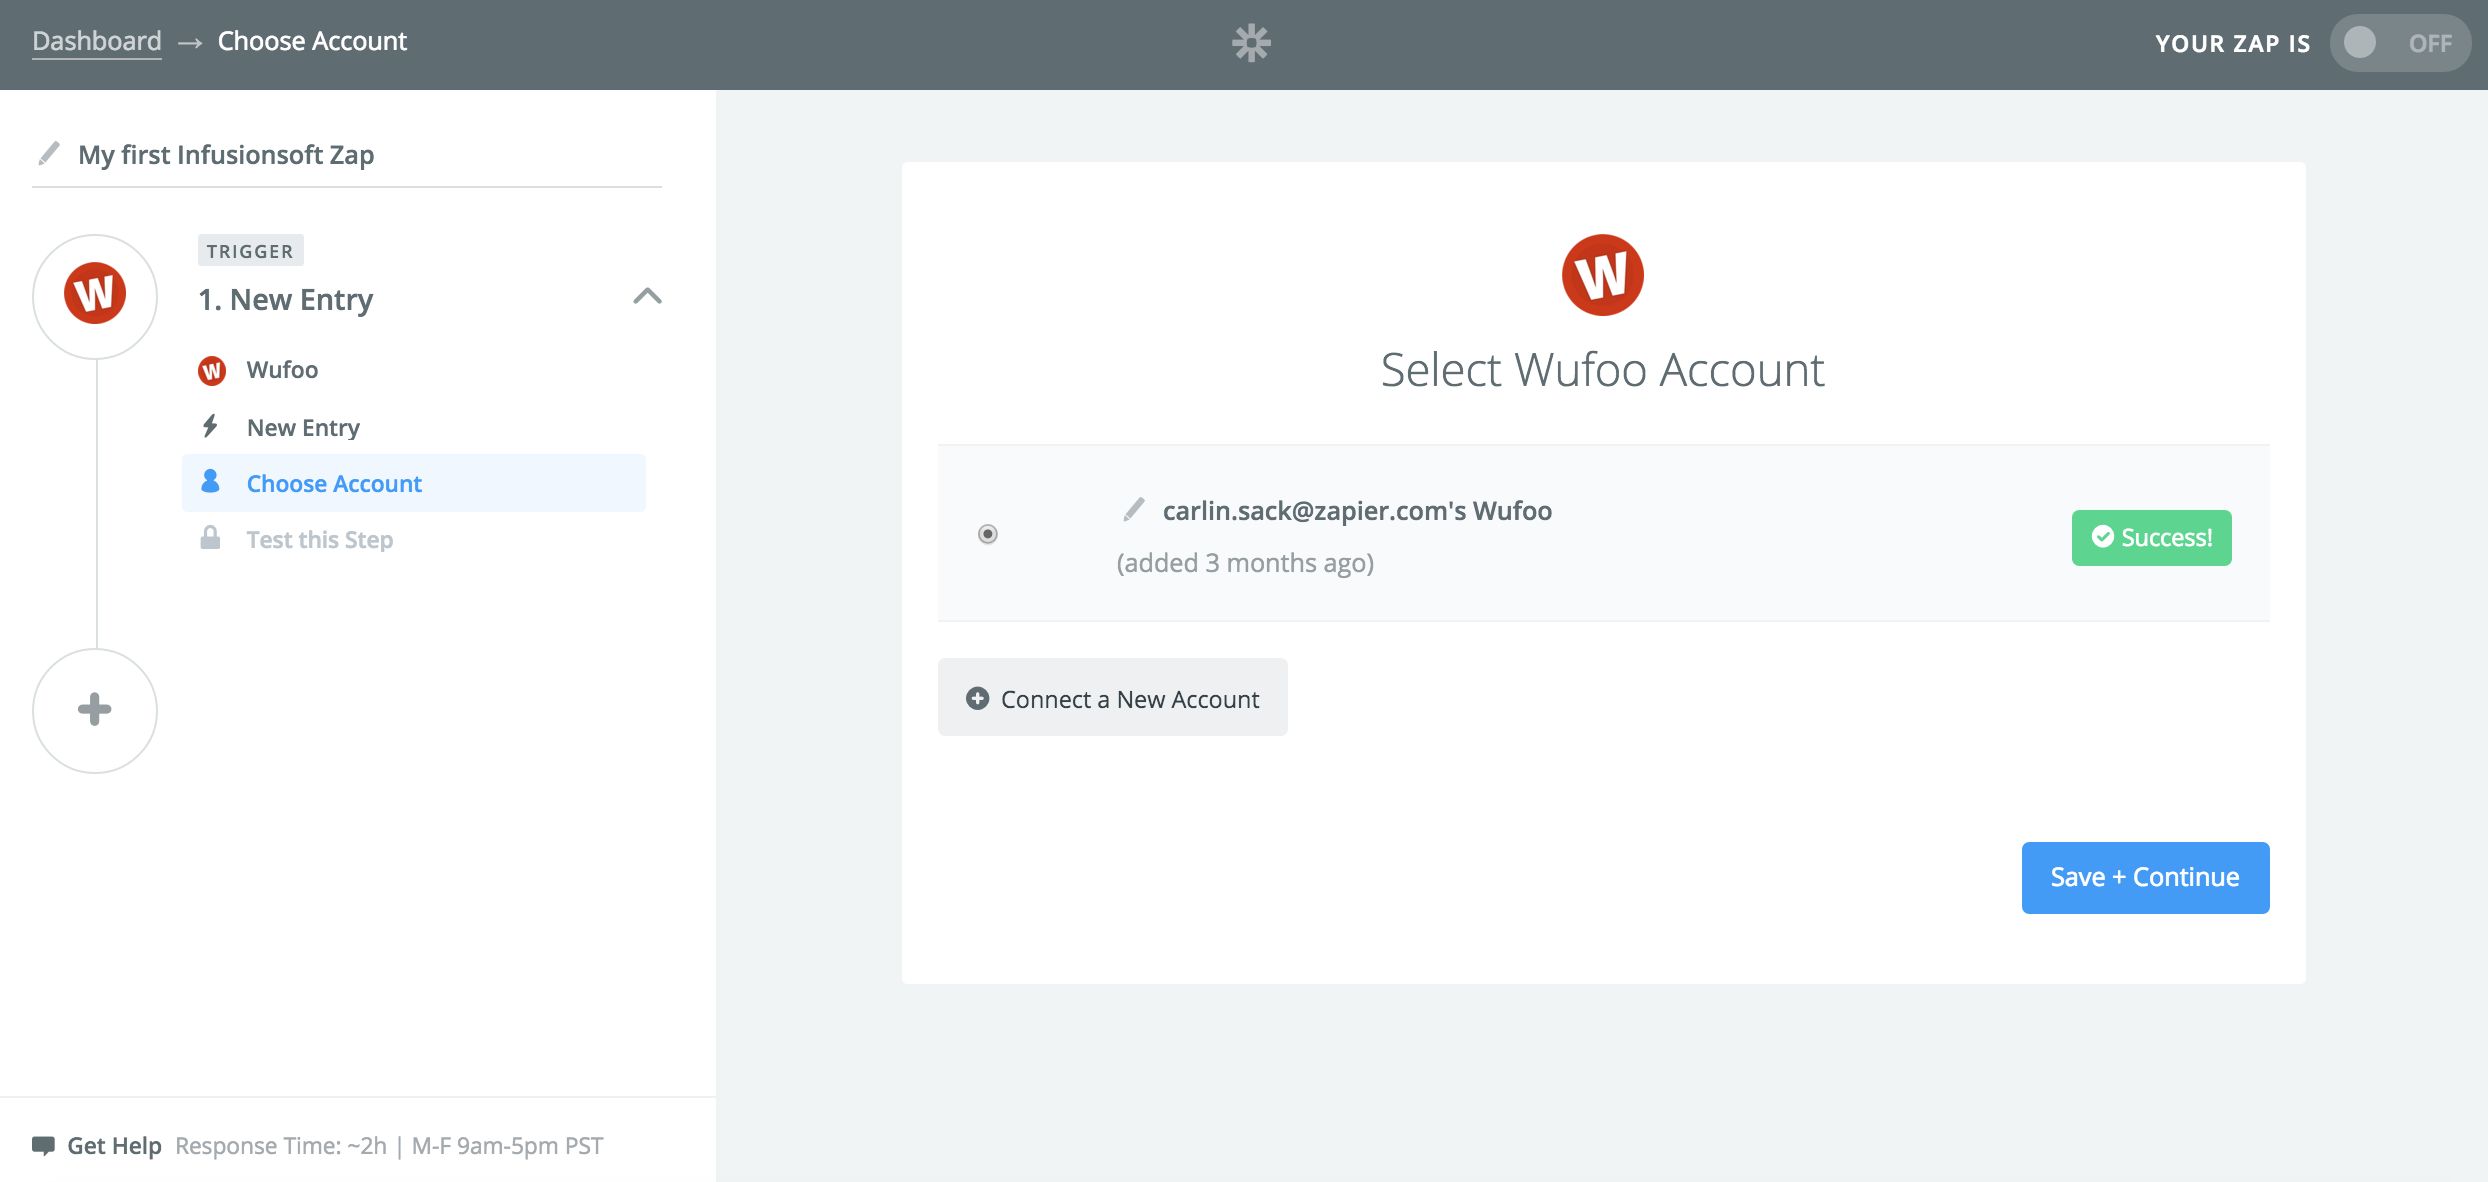Click the large Wufoo trigger circle icon
The height and width of the screenshot is (1182, 2488).
point(95,296)
